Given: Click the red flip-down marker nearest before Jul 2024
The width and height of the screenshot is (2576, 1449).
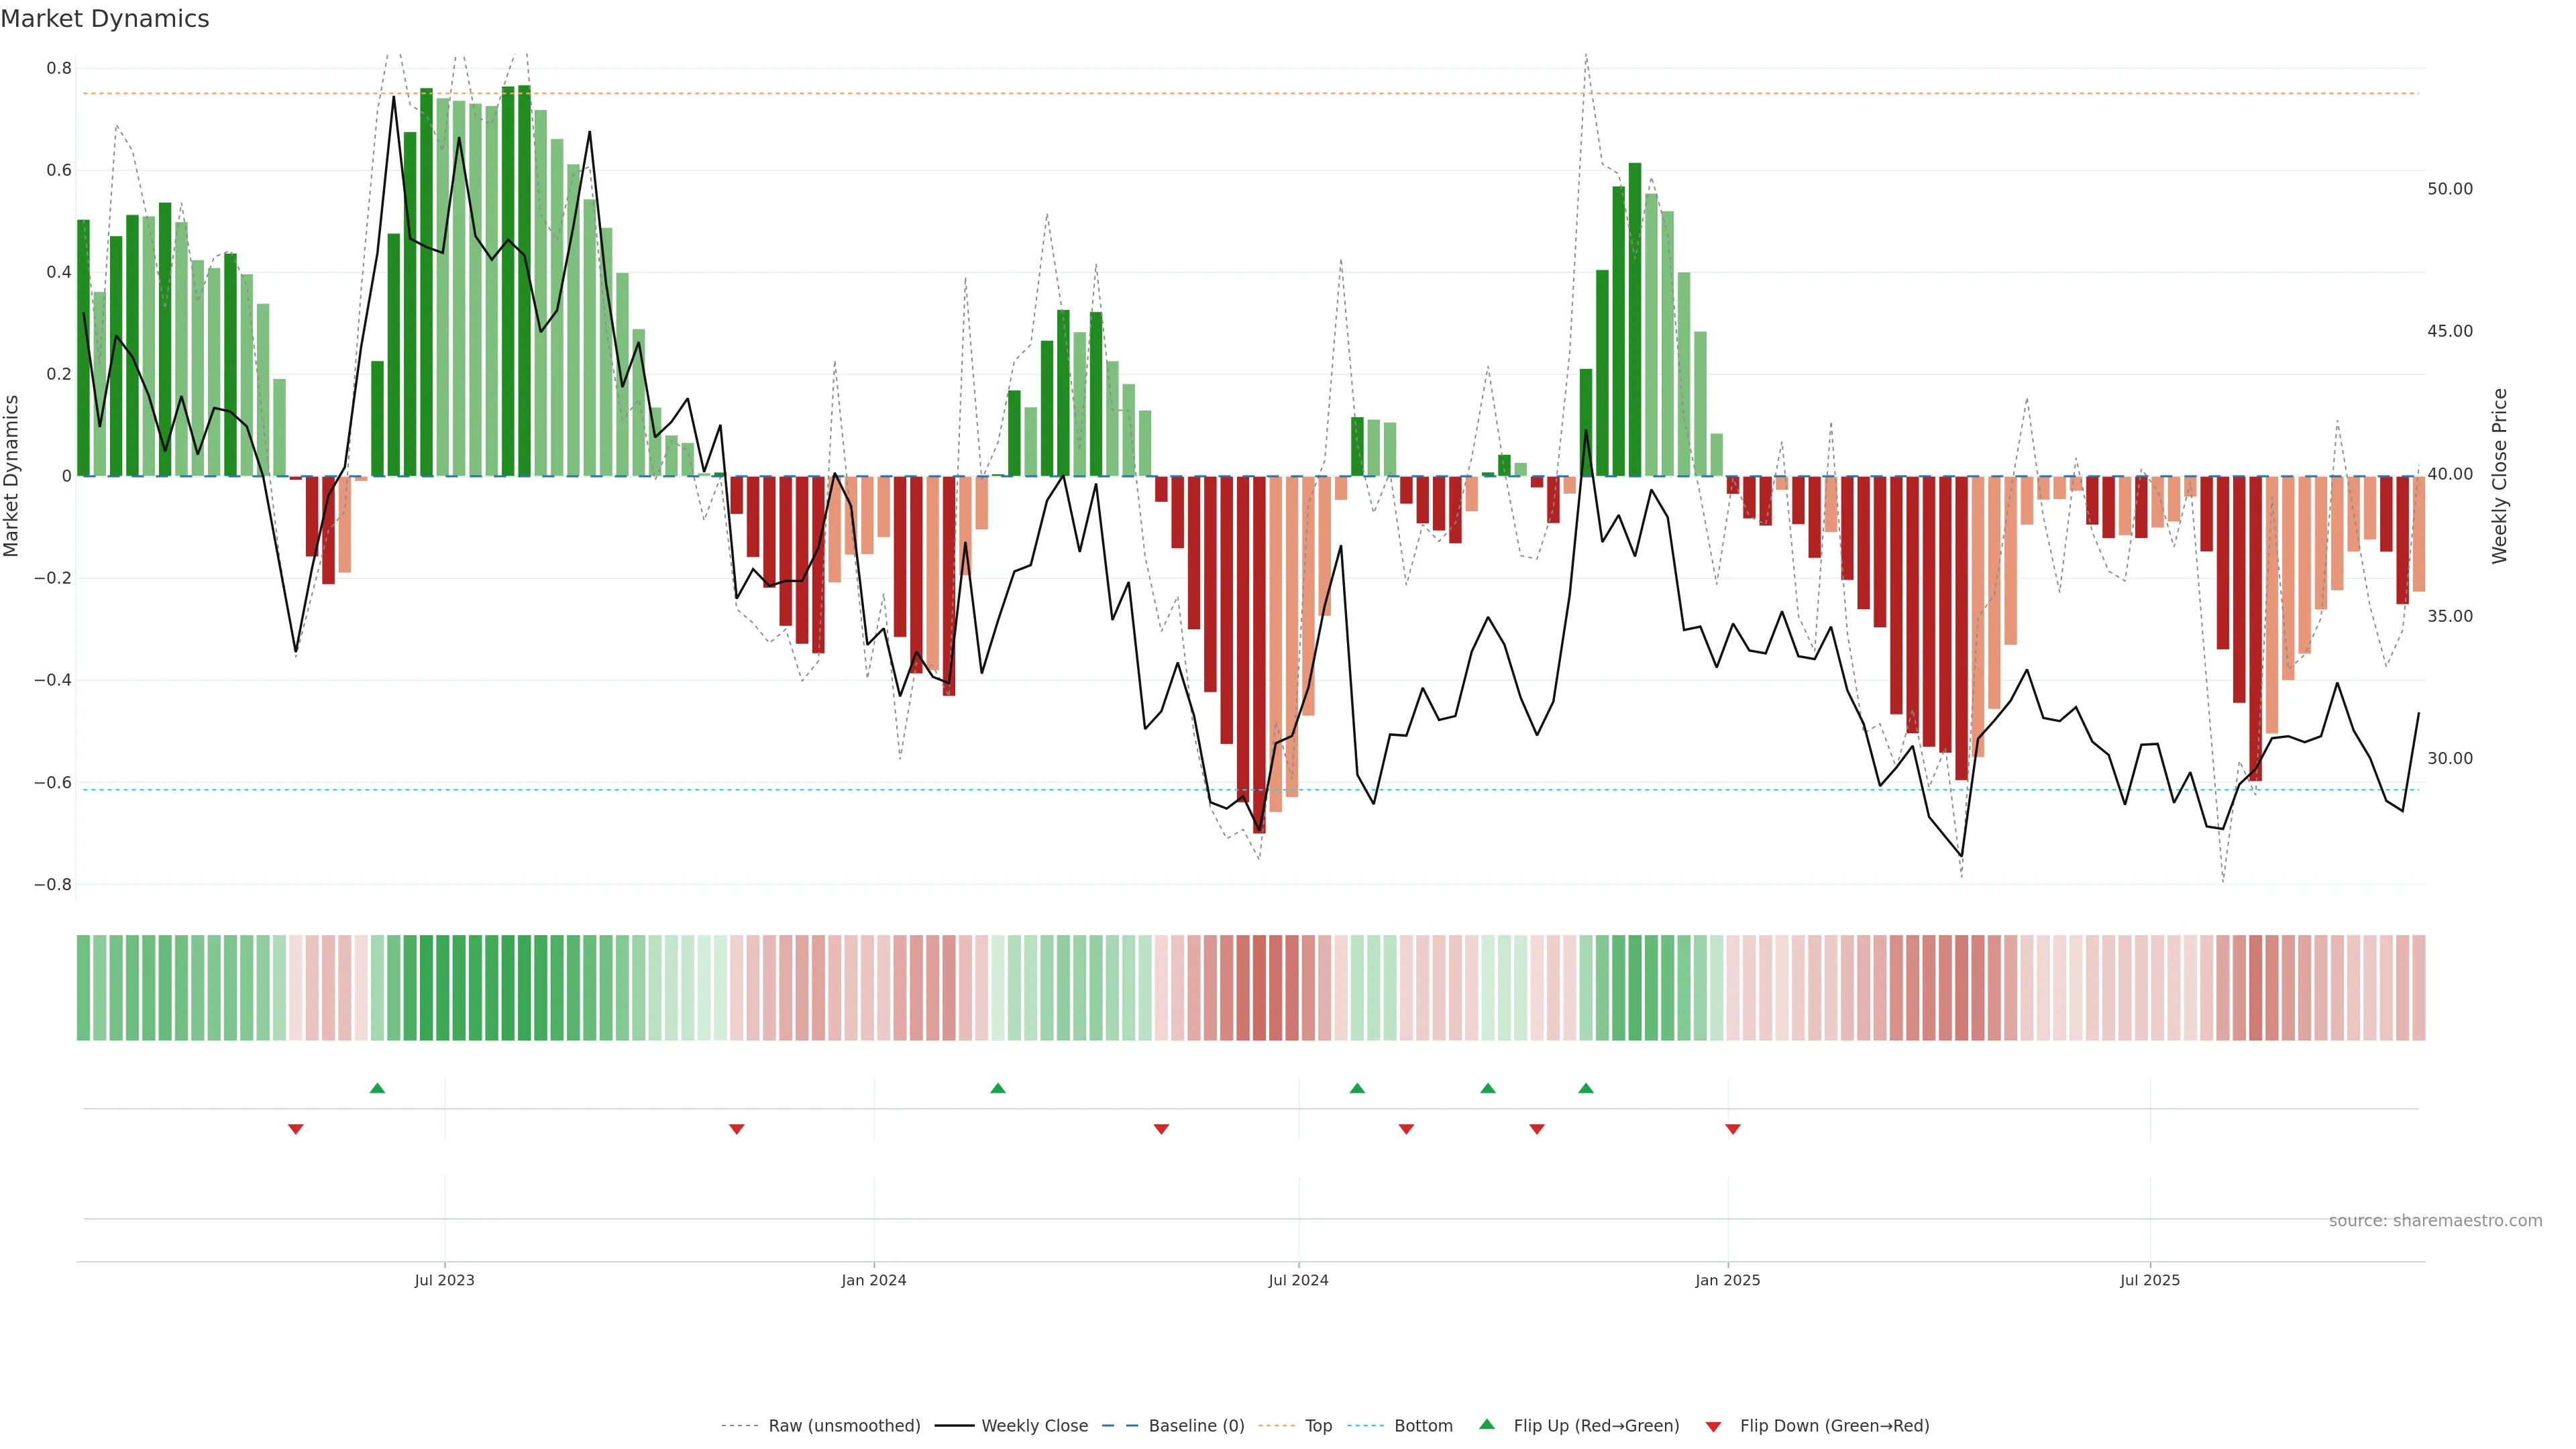Looking at the screenshot, I should (x=1161, y=1129).
